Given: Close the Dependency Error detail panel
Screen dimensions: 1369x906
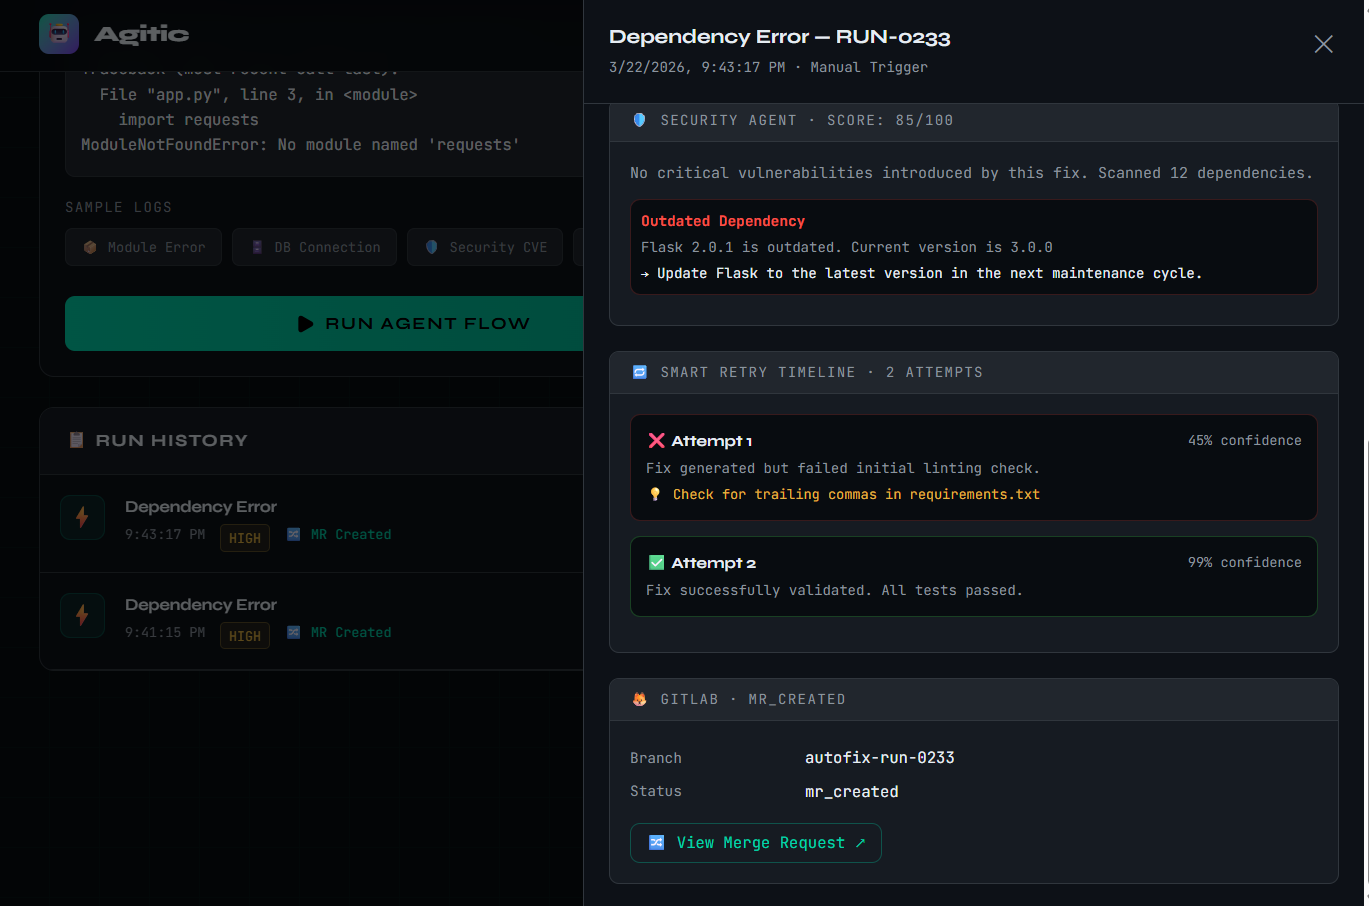Looking at the screenshot, I should [1323, 44].
